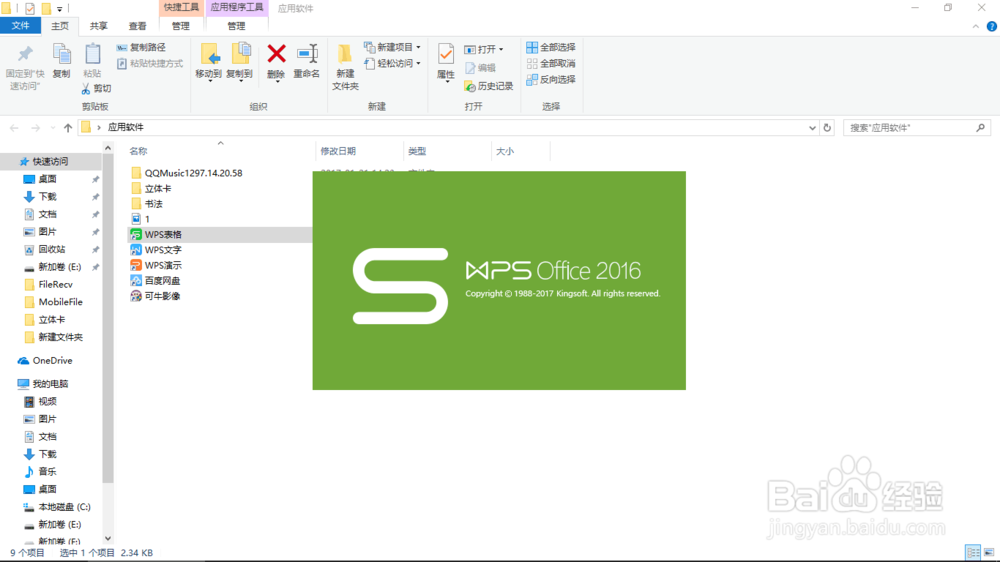
Task: Click Paste shortcut option
Action: click(x=150, y=63)
